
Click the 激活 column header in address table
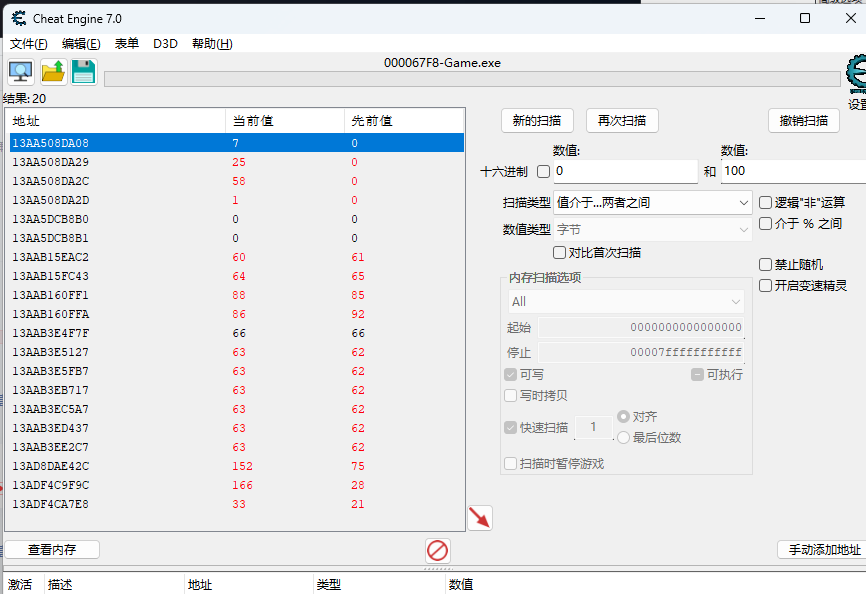22,584
